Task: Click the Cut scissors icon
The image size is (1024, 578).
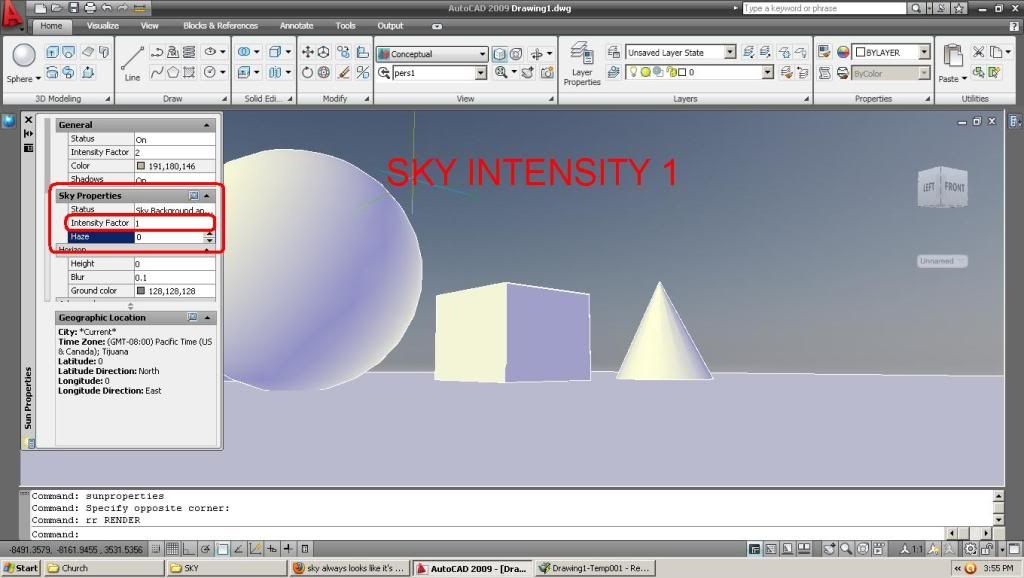Action: 977,52
